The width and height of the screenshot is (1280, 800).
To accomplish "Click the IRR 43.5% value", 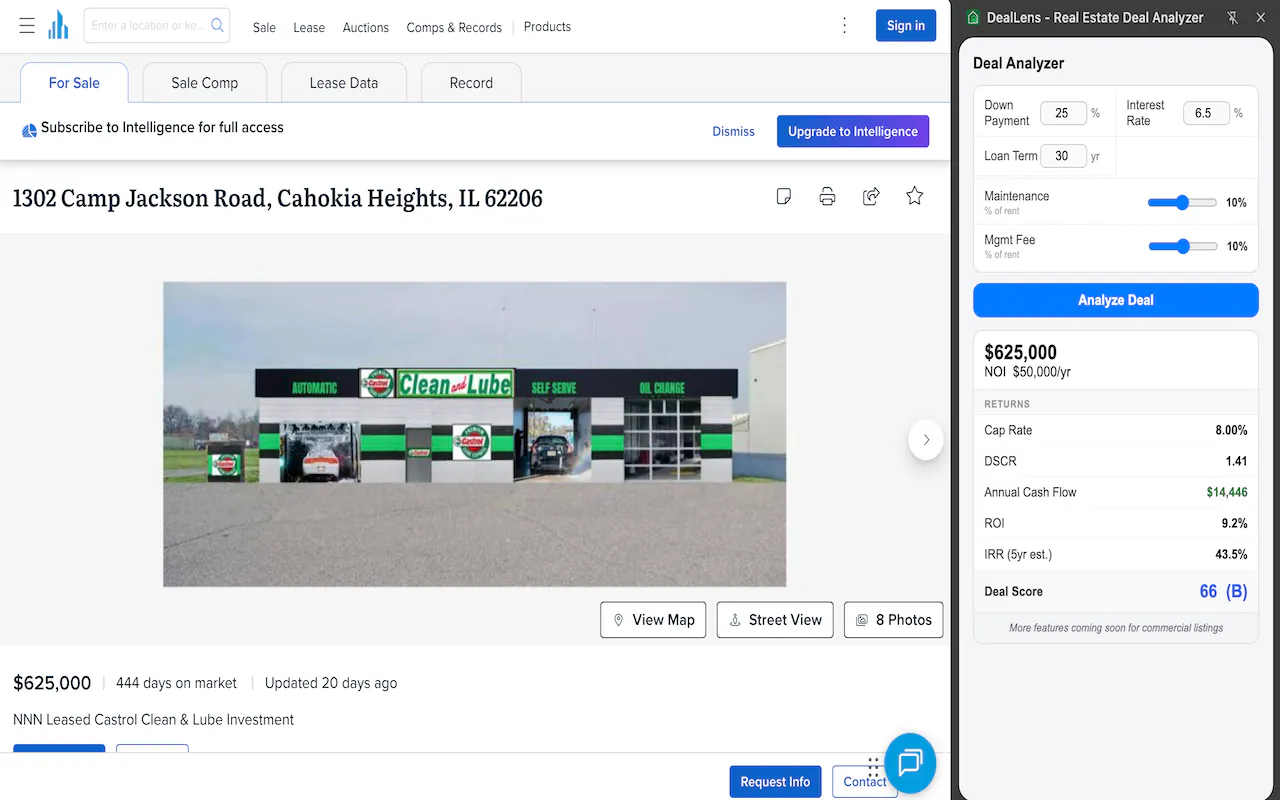I will pyautogui.click(x=1231, y=554).
